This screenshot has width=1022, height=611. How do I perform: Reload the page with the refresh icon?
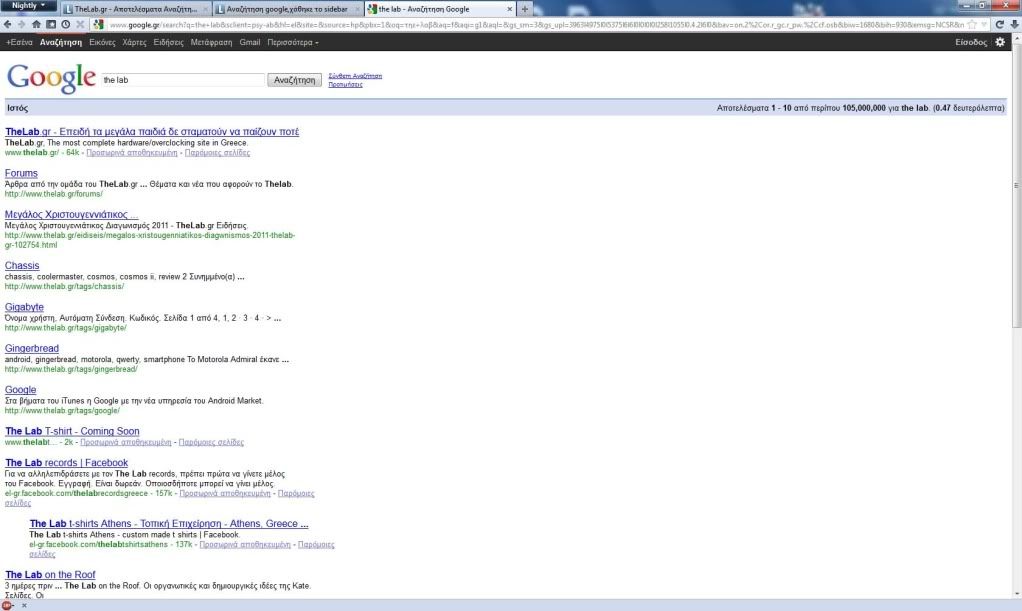[x=1000, y=24]
